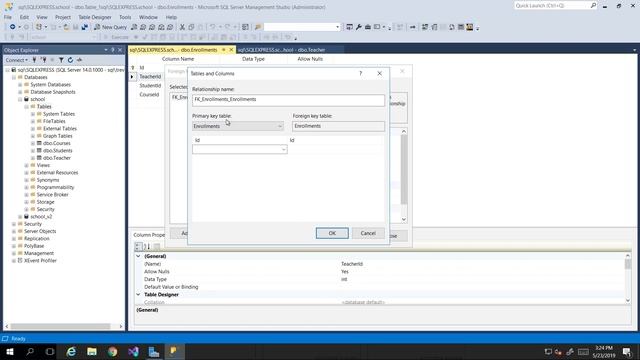
Task: Open the View menu
Action: (42, 17)
